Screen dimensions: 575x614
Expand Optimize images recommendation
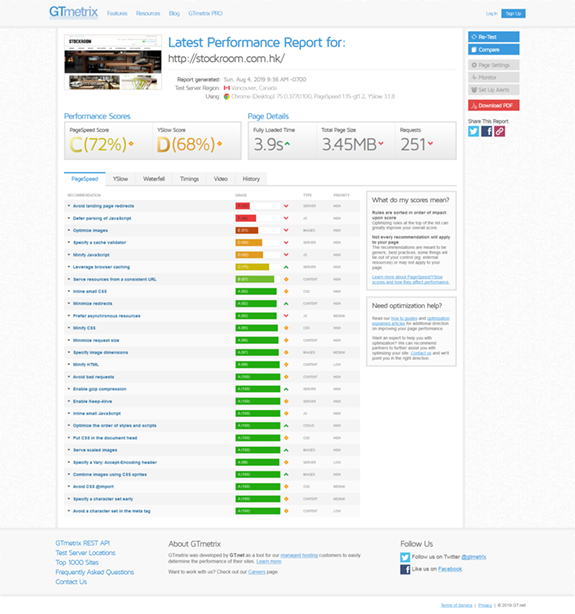(90, 230)
